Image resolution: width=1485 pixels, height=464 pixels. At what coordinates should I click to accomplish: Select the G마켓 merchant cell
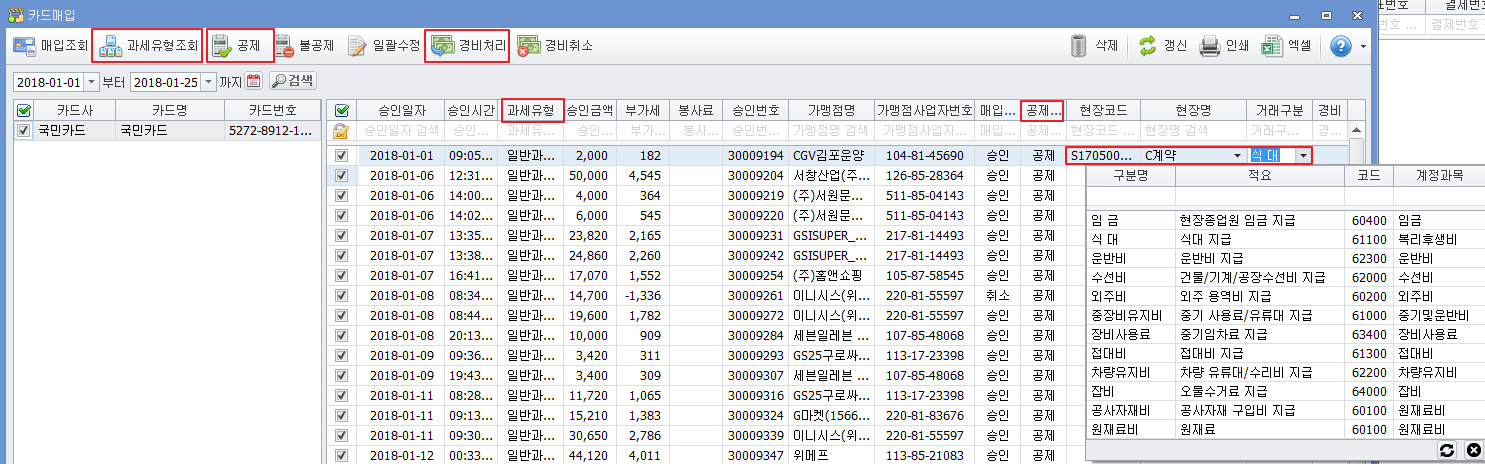coord(830,416)
